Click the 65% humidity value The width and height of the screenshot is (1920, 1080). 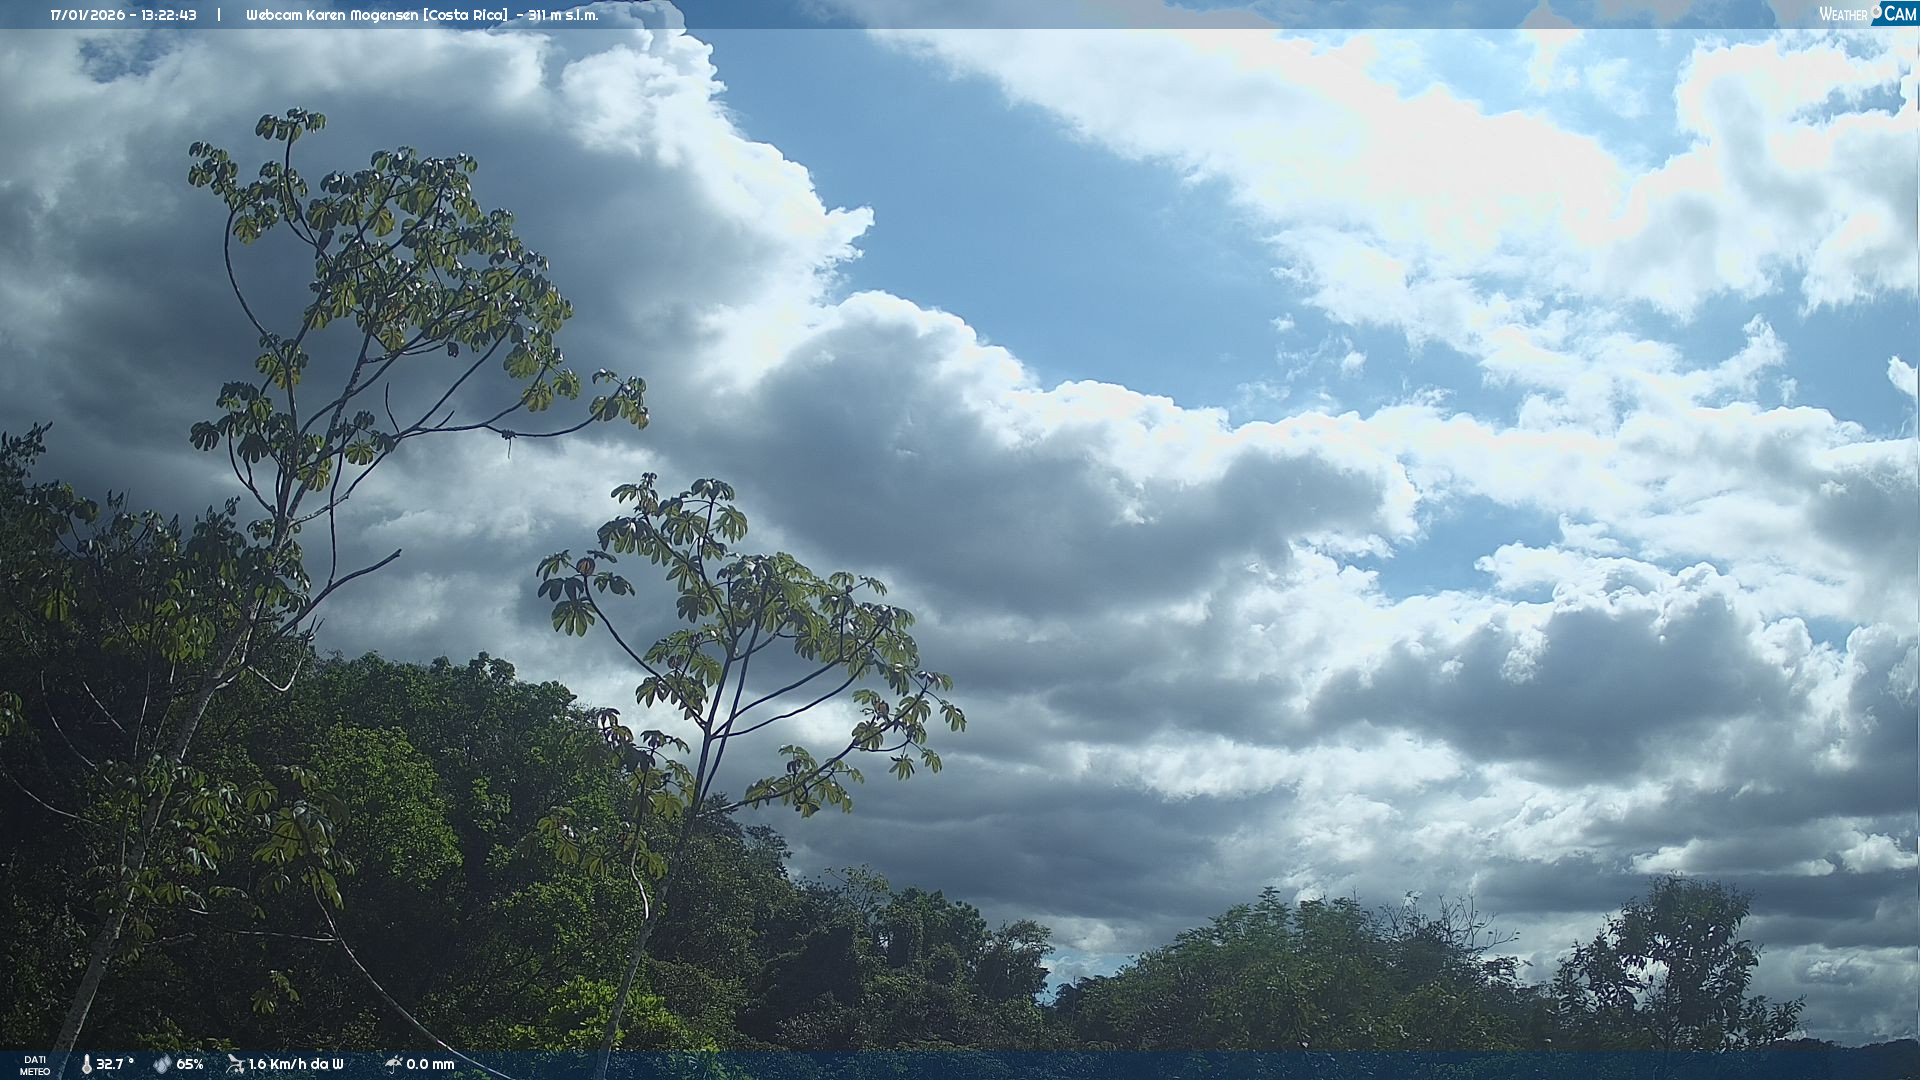tap(190, 1065)
